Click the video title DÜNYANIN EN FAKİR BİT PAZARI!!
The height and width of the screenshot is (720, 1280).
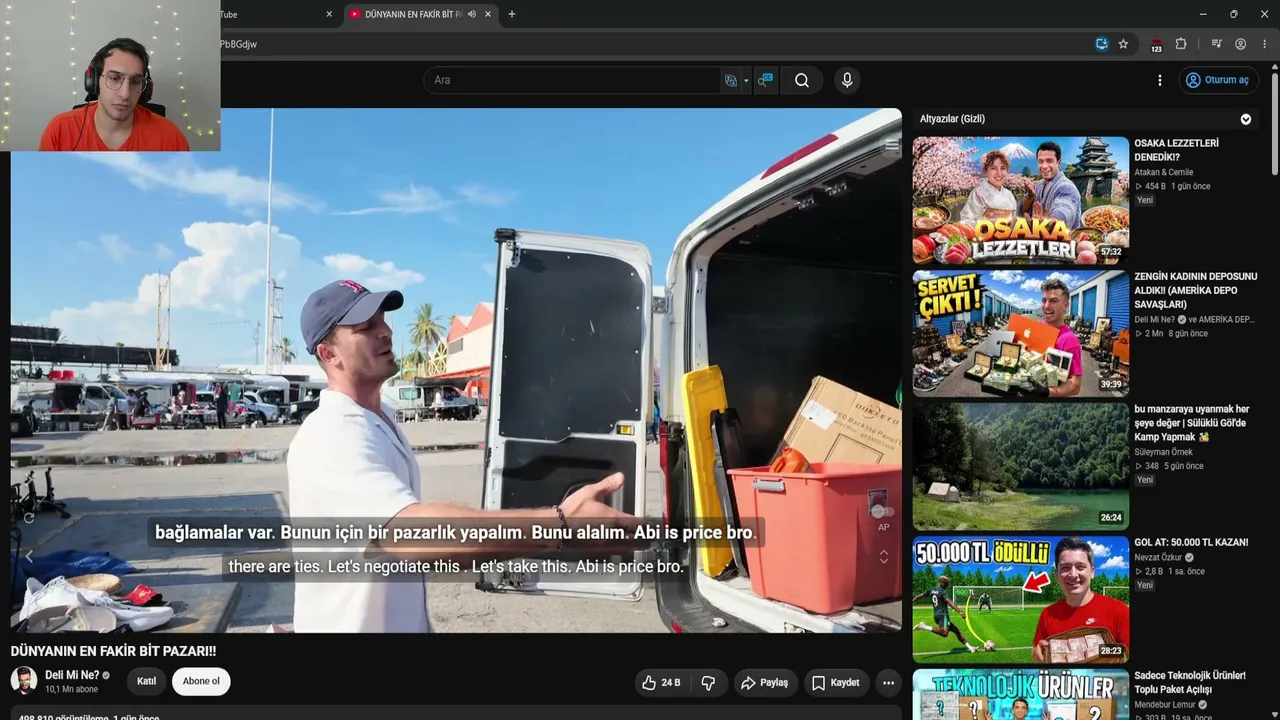(114, 651)
